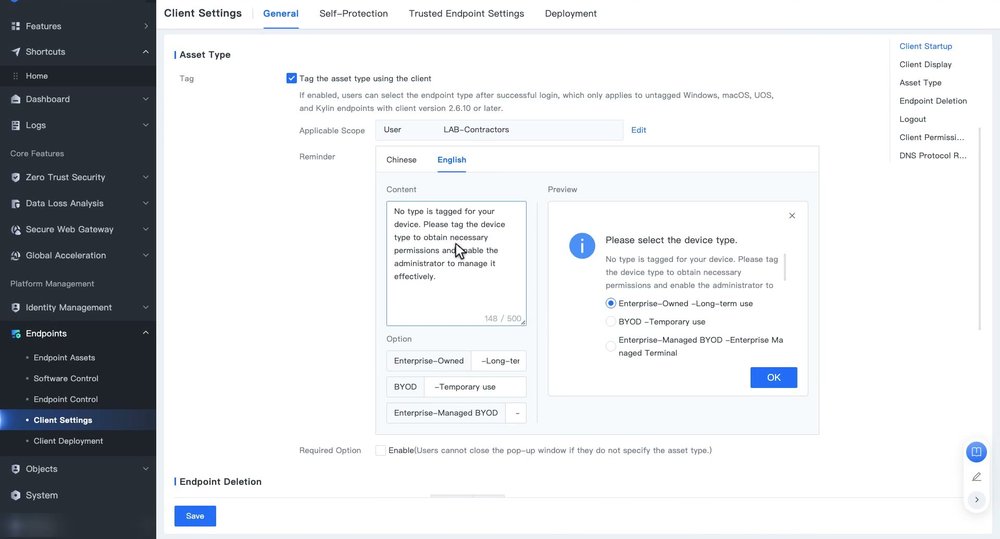Click Edit next to Applicable Scope

click(x=638, y=130)
